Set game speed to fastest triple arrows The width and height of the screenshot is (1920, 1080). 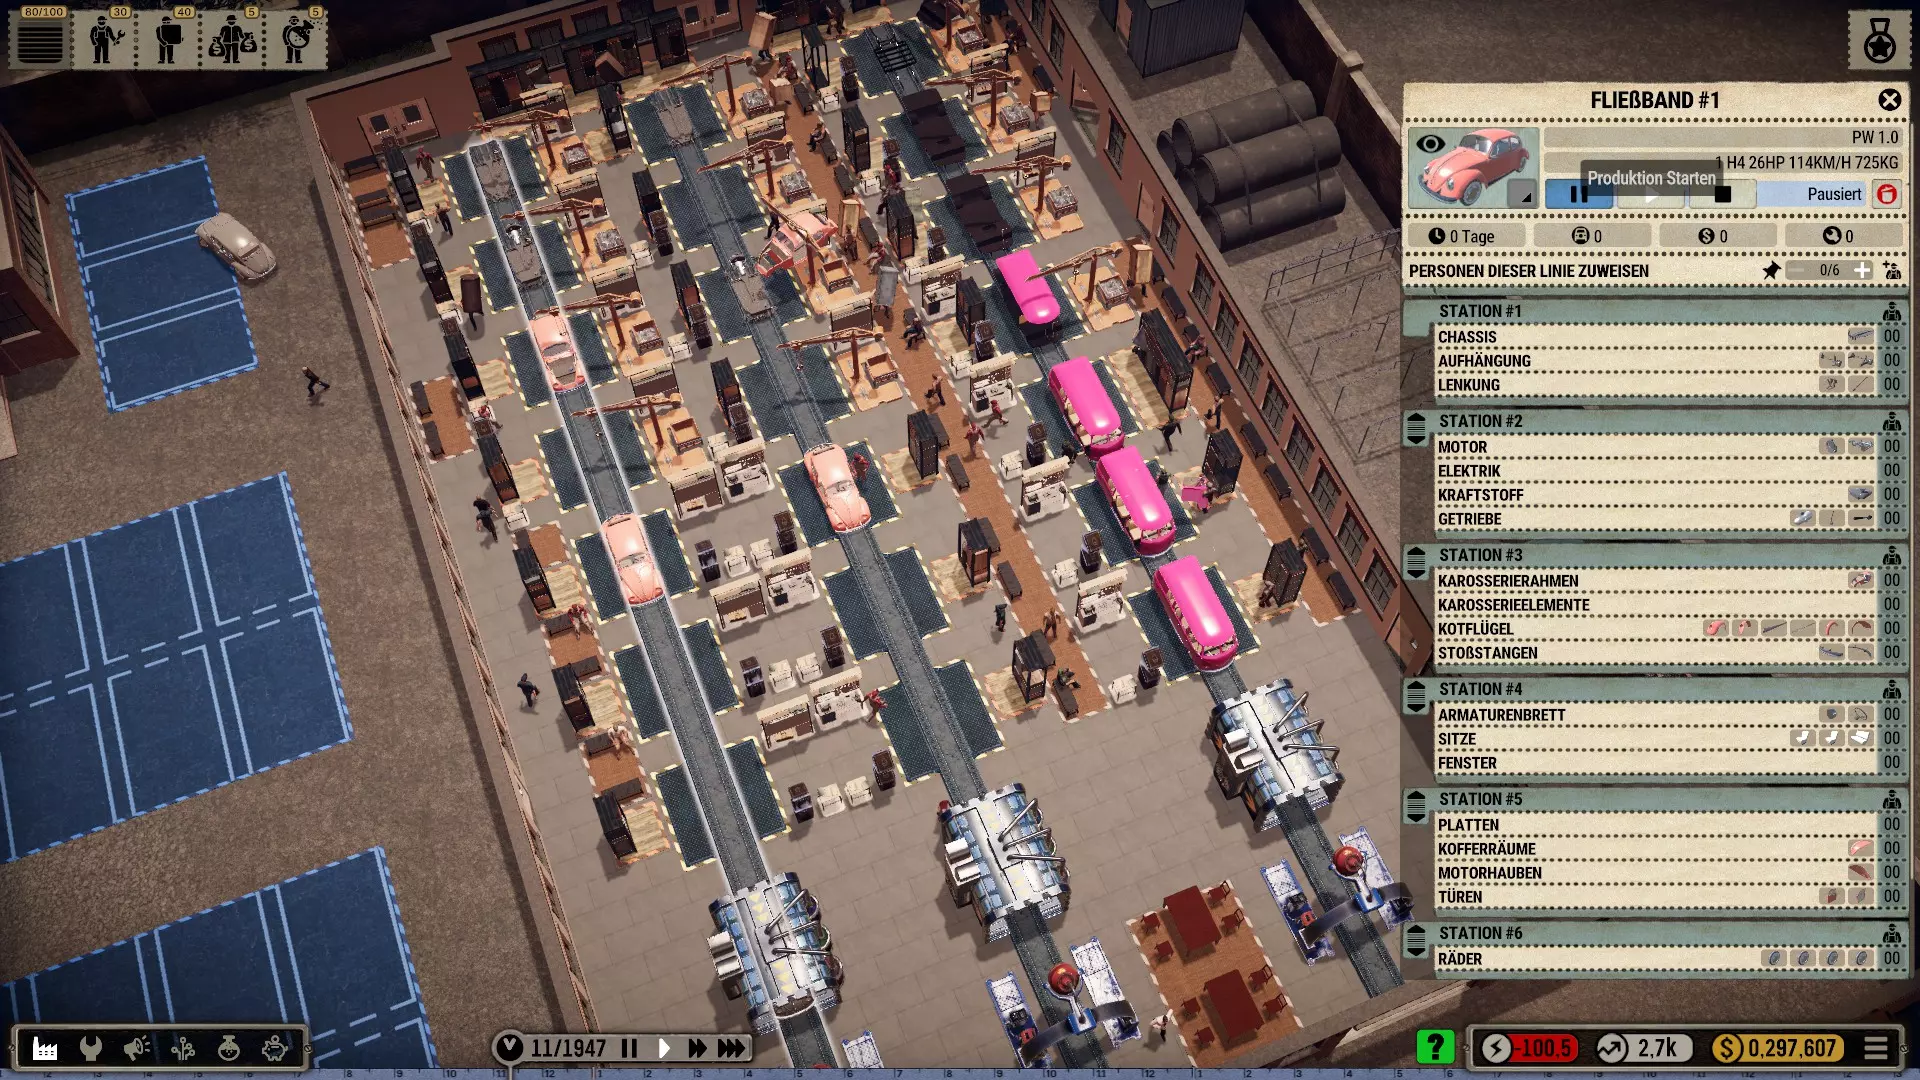[x=732, y=1048]
